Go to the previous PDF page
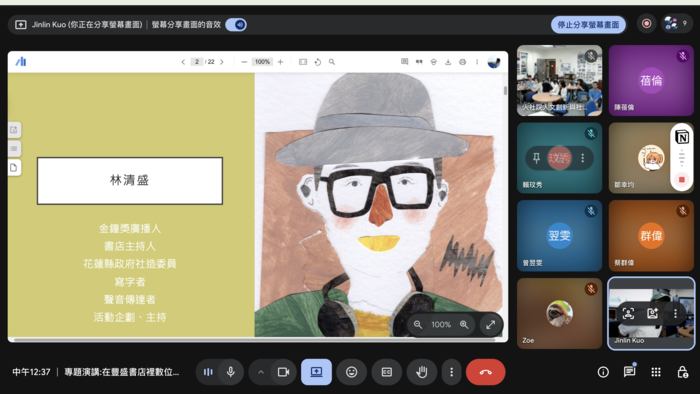This screenshot has height=394, width=700. click(183, 62)
